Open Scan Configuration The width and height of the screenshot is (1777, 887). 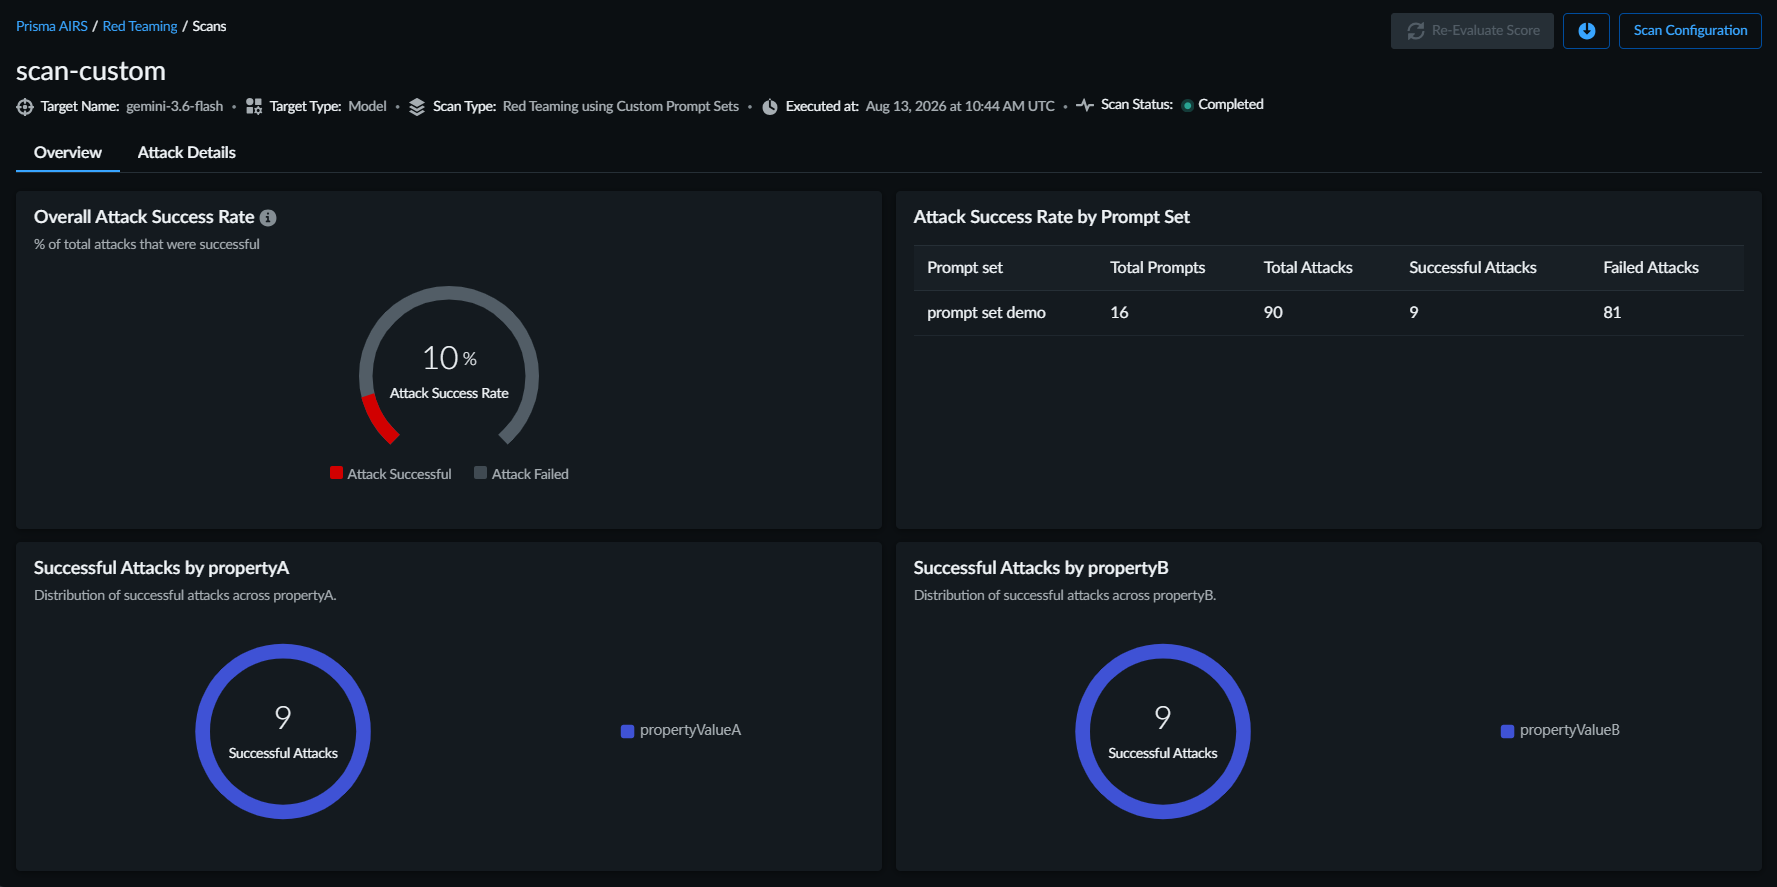point(1690,31)
